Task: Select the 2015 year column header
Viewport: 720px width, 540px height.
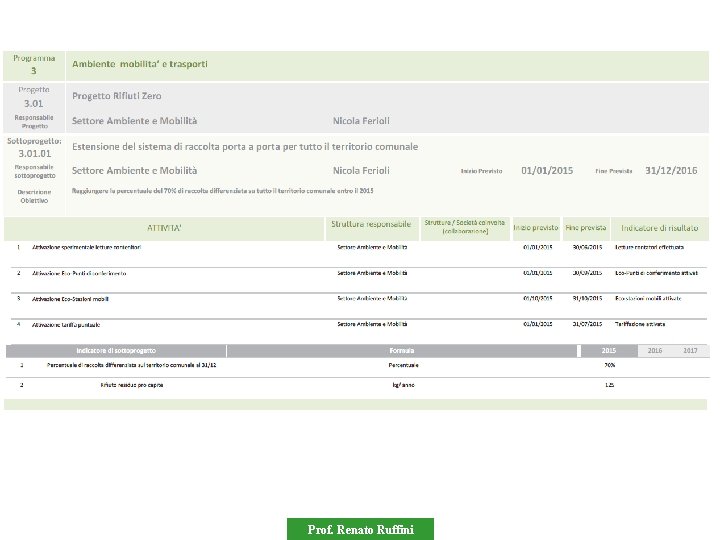Action: (609, 350)
